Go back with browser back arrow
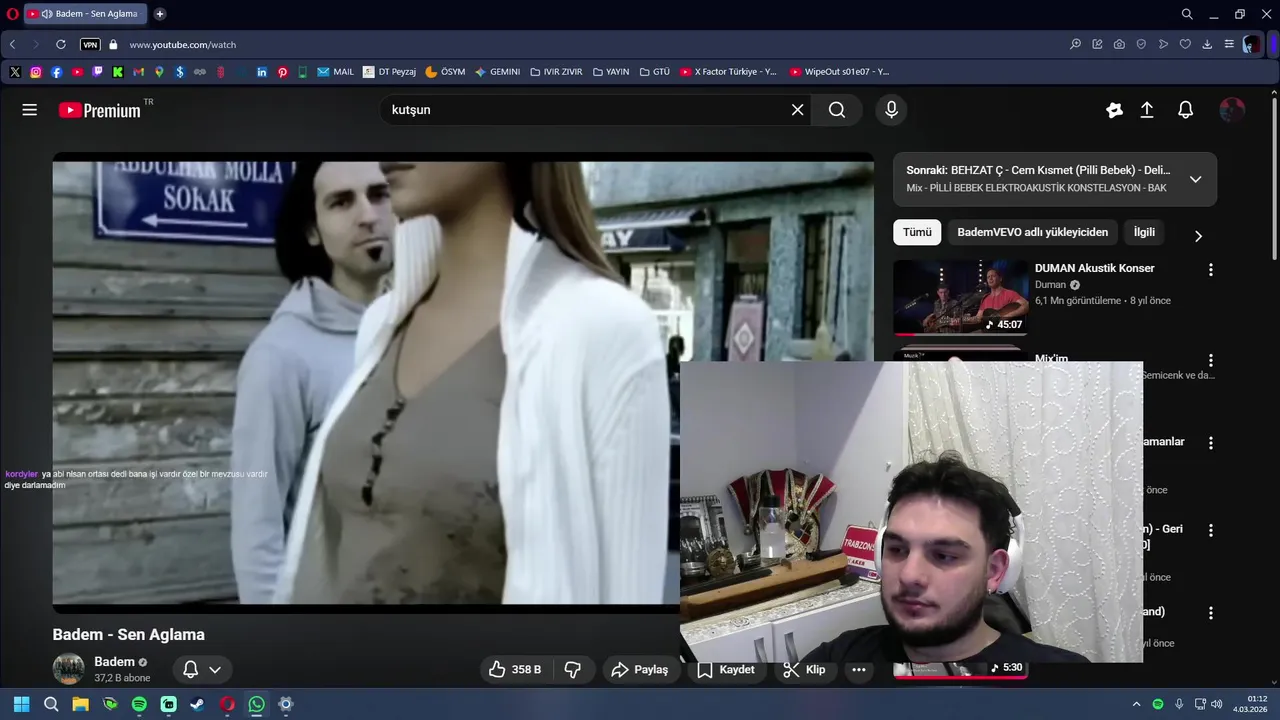The height and width of the screenshot is (720, 1280). 12,45
